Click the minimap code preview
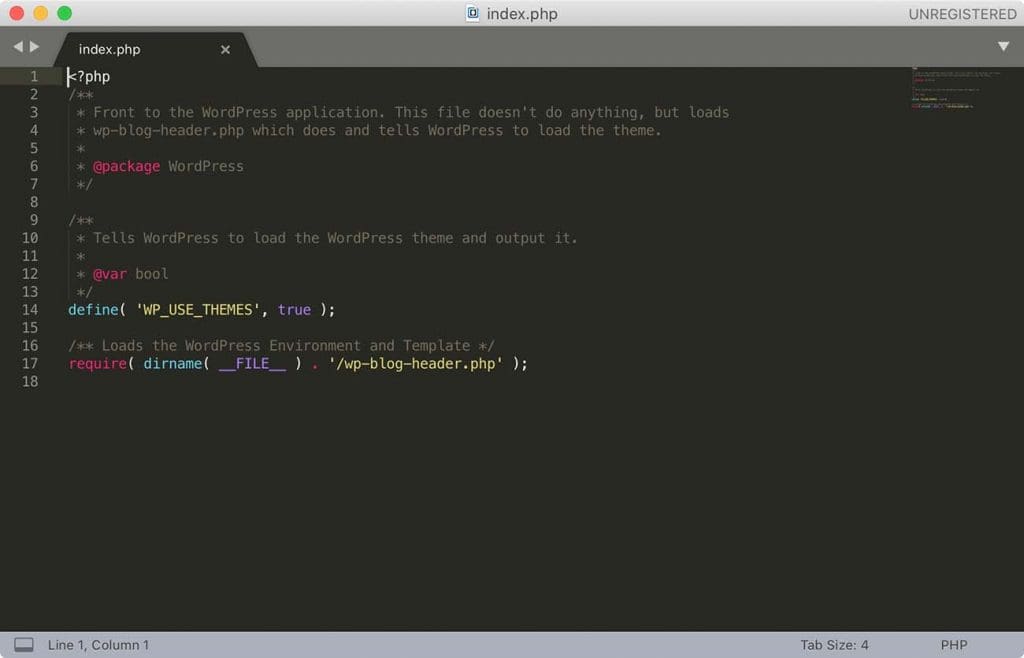Image resolution: width=1024 pixels, height=658 pixels. [955, 87]
